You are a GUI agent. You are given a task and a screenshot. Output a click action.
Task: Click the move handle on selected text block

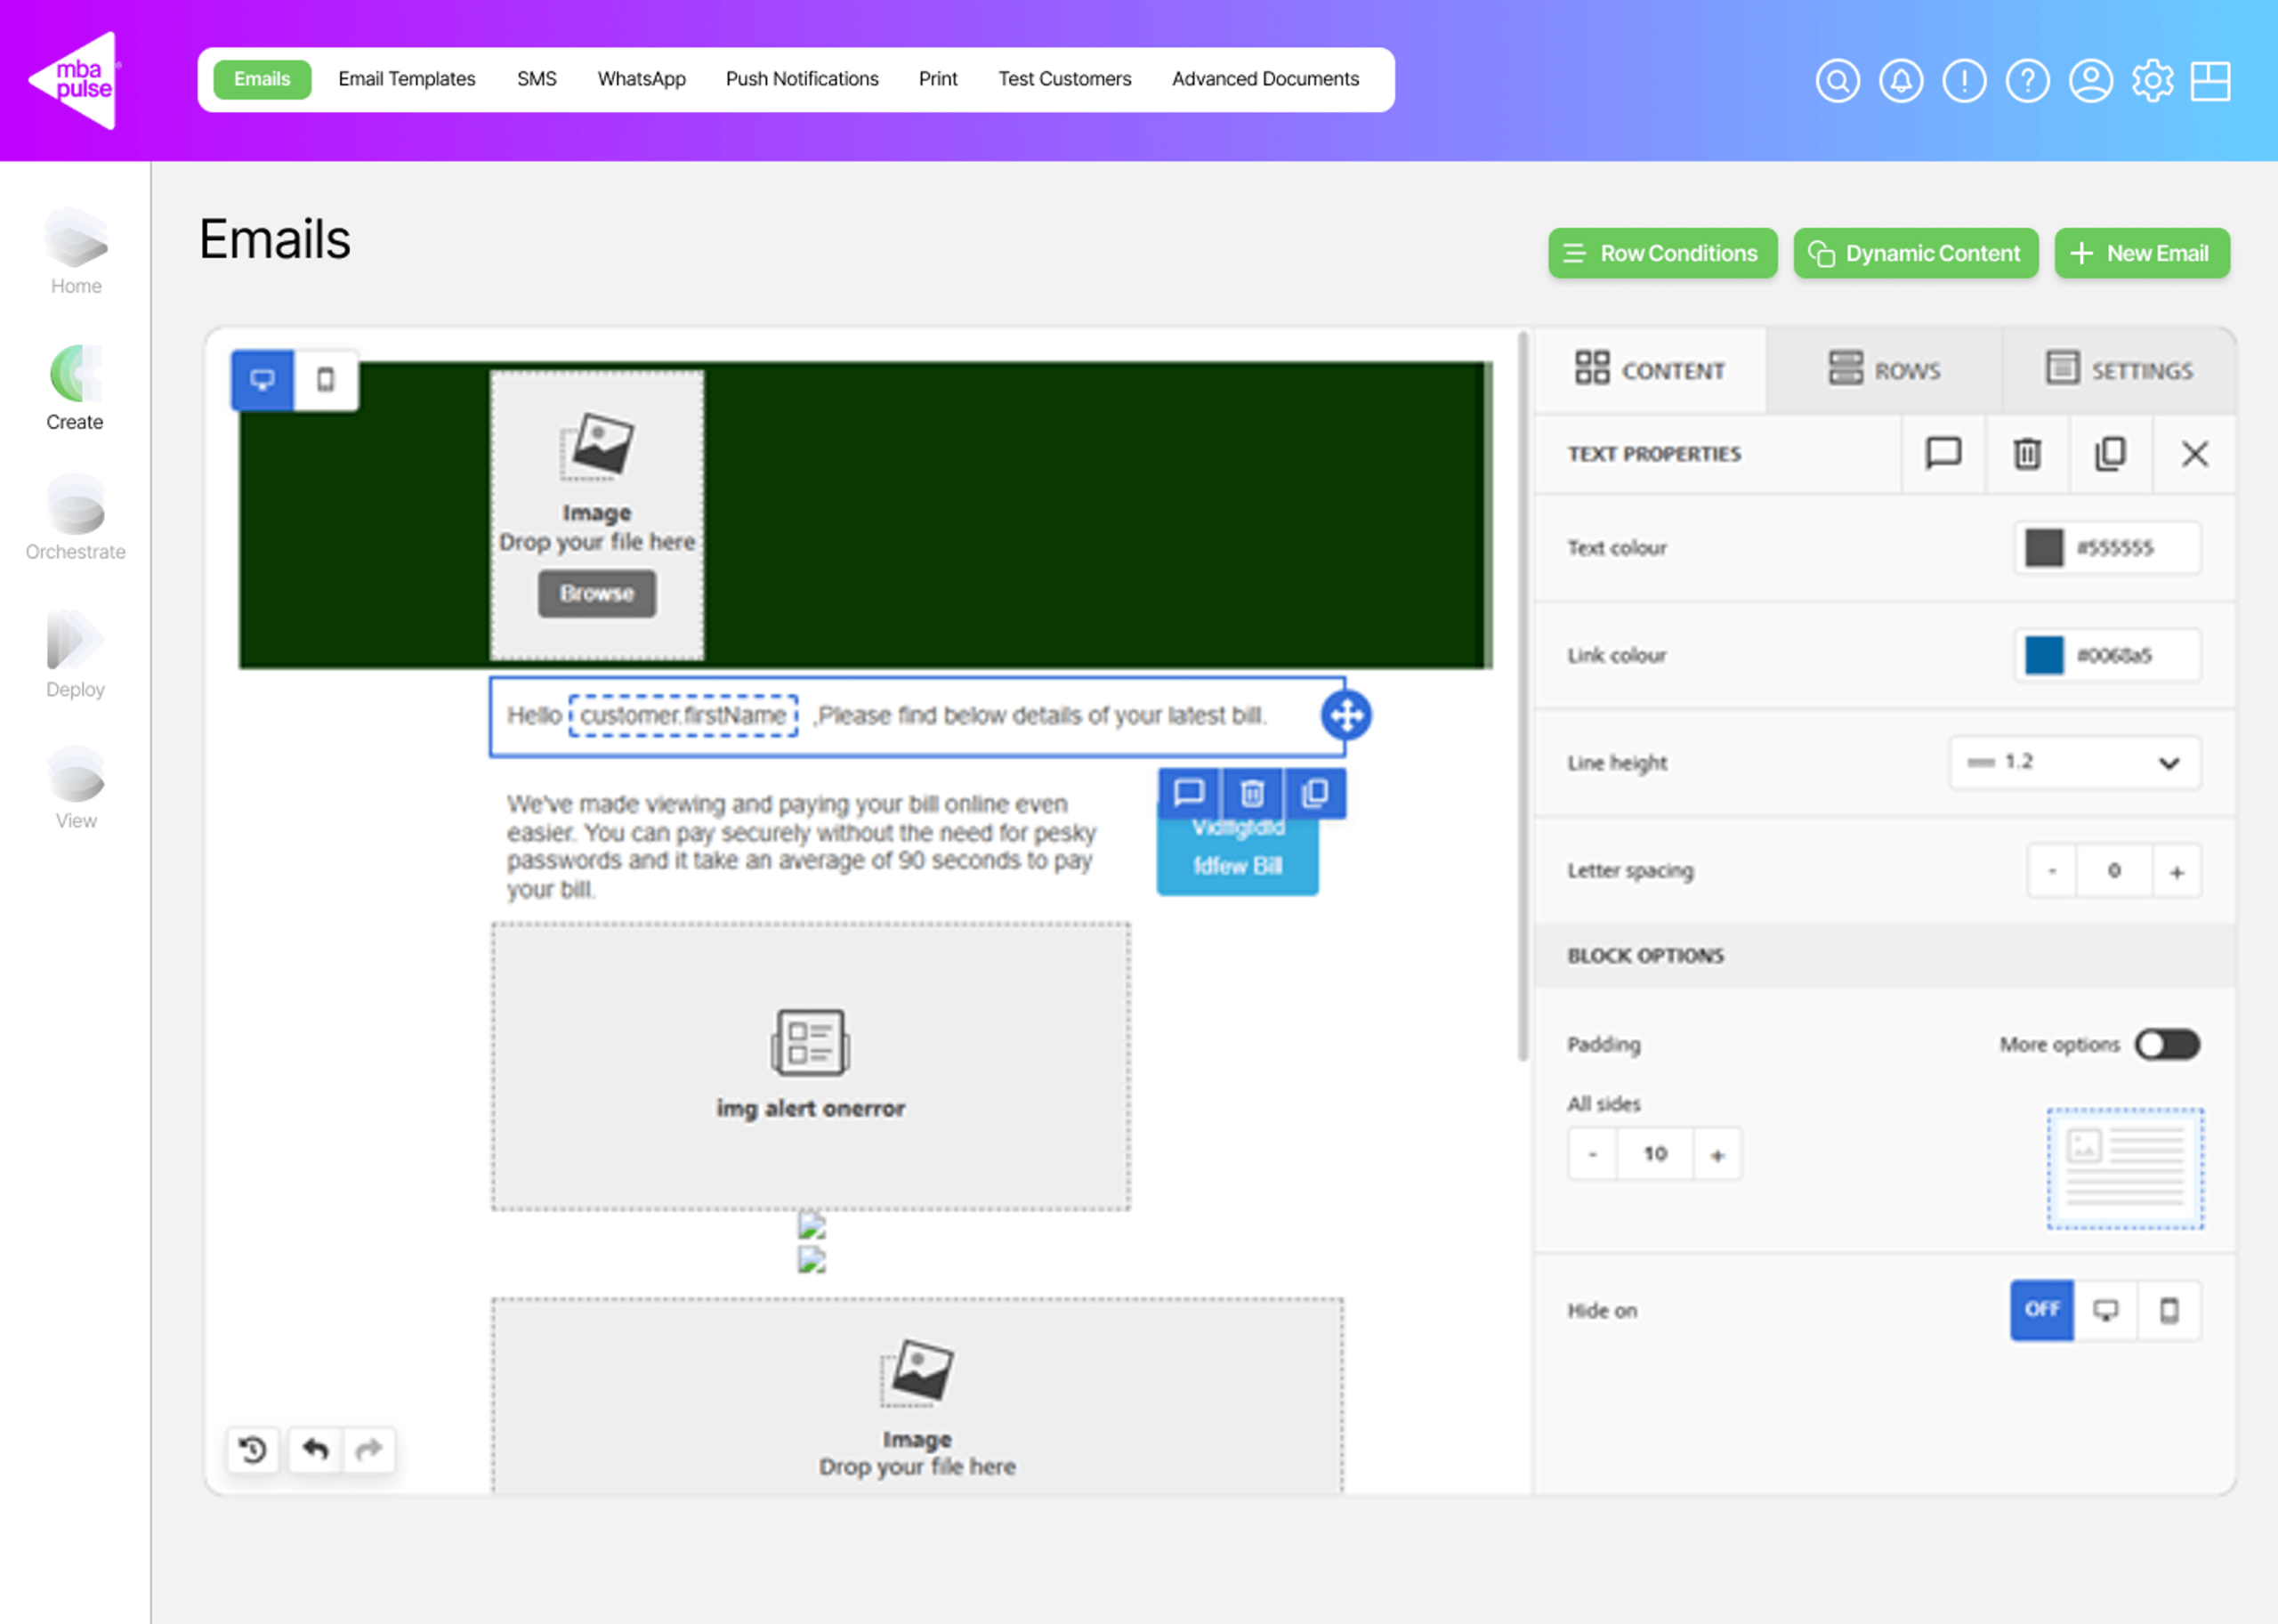tap(1346, 716)
